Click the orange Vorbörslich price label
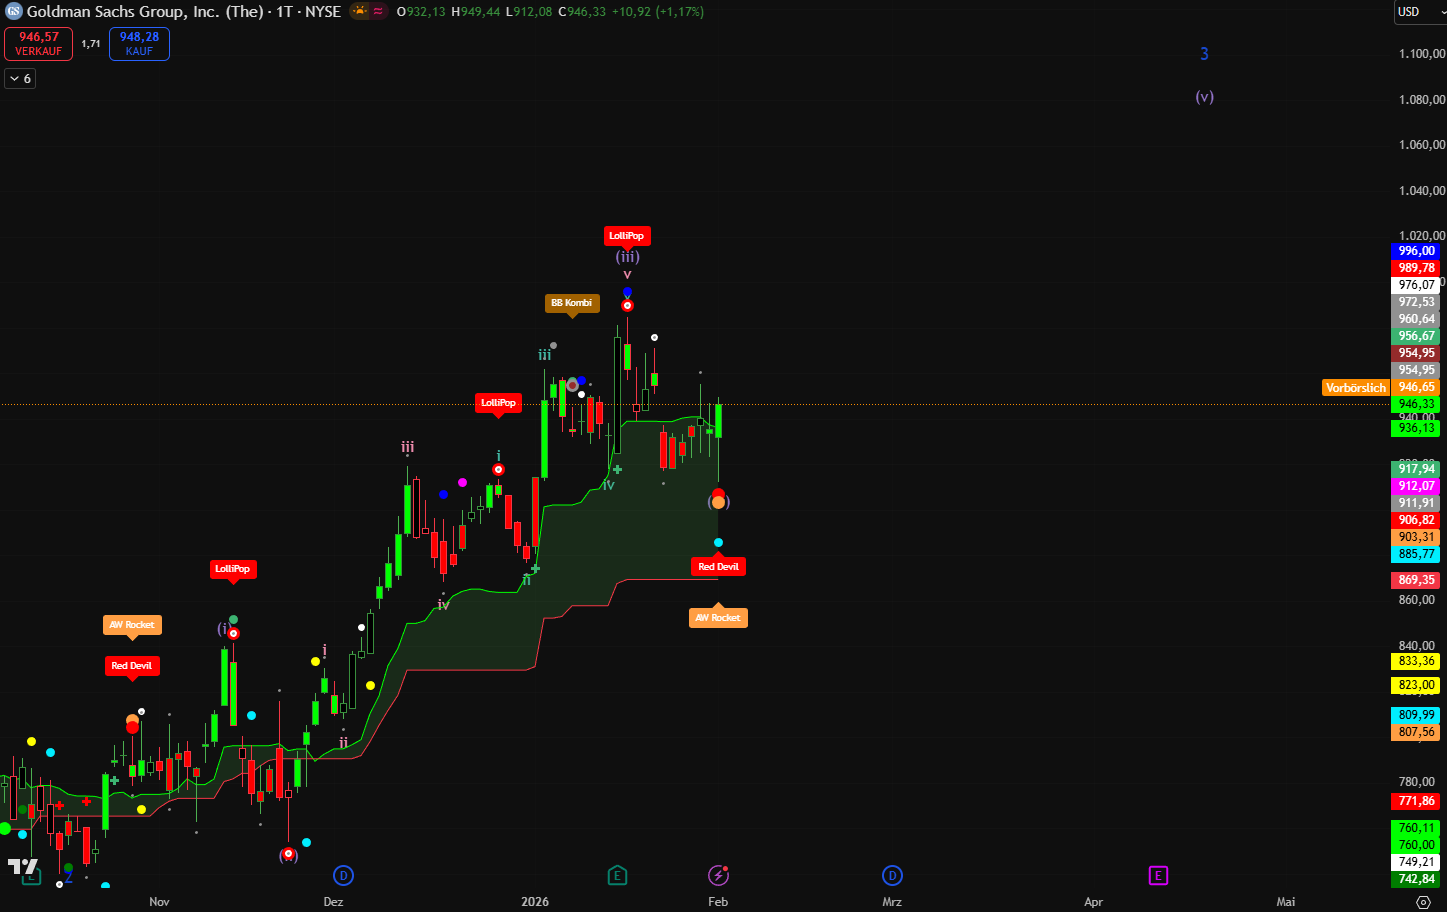This screenshot has height=912, width=1447. pos(1355,388)
